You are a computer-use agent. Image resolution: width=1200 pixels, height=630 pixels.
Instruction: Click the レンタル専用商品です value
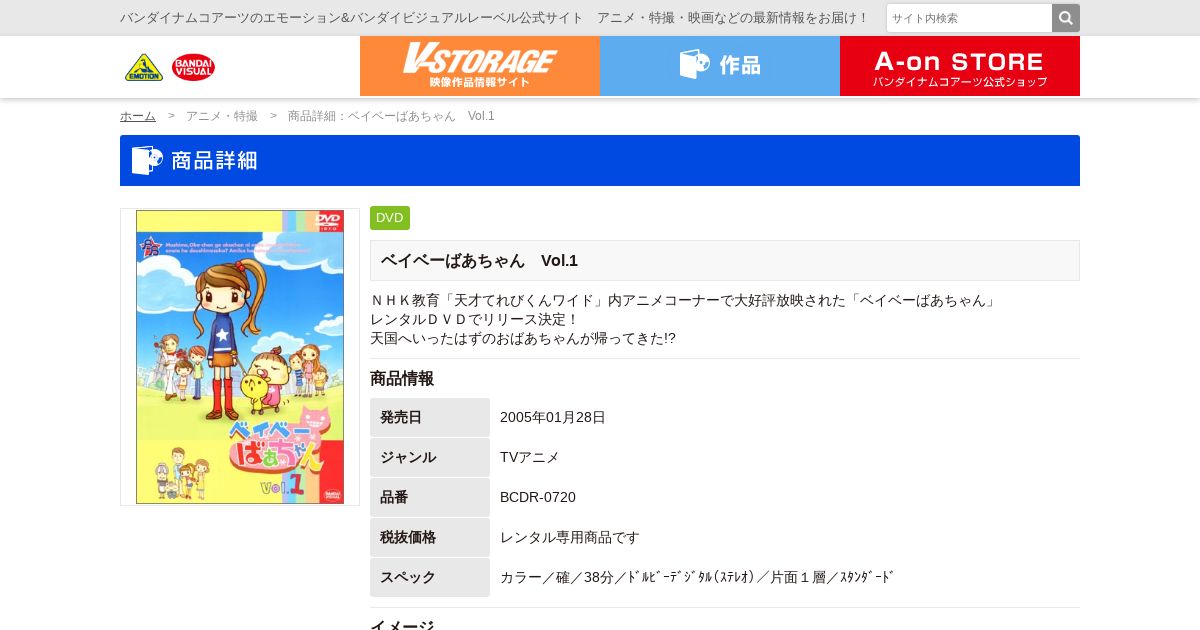point(570,537)
